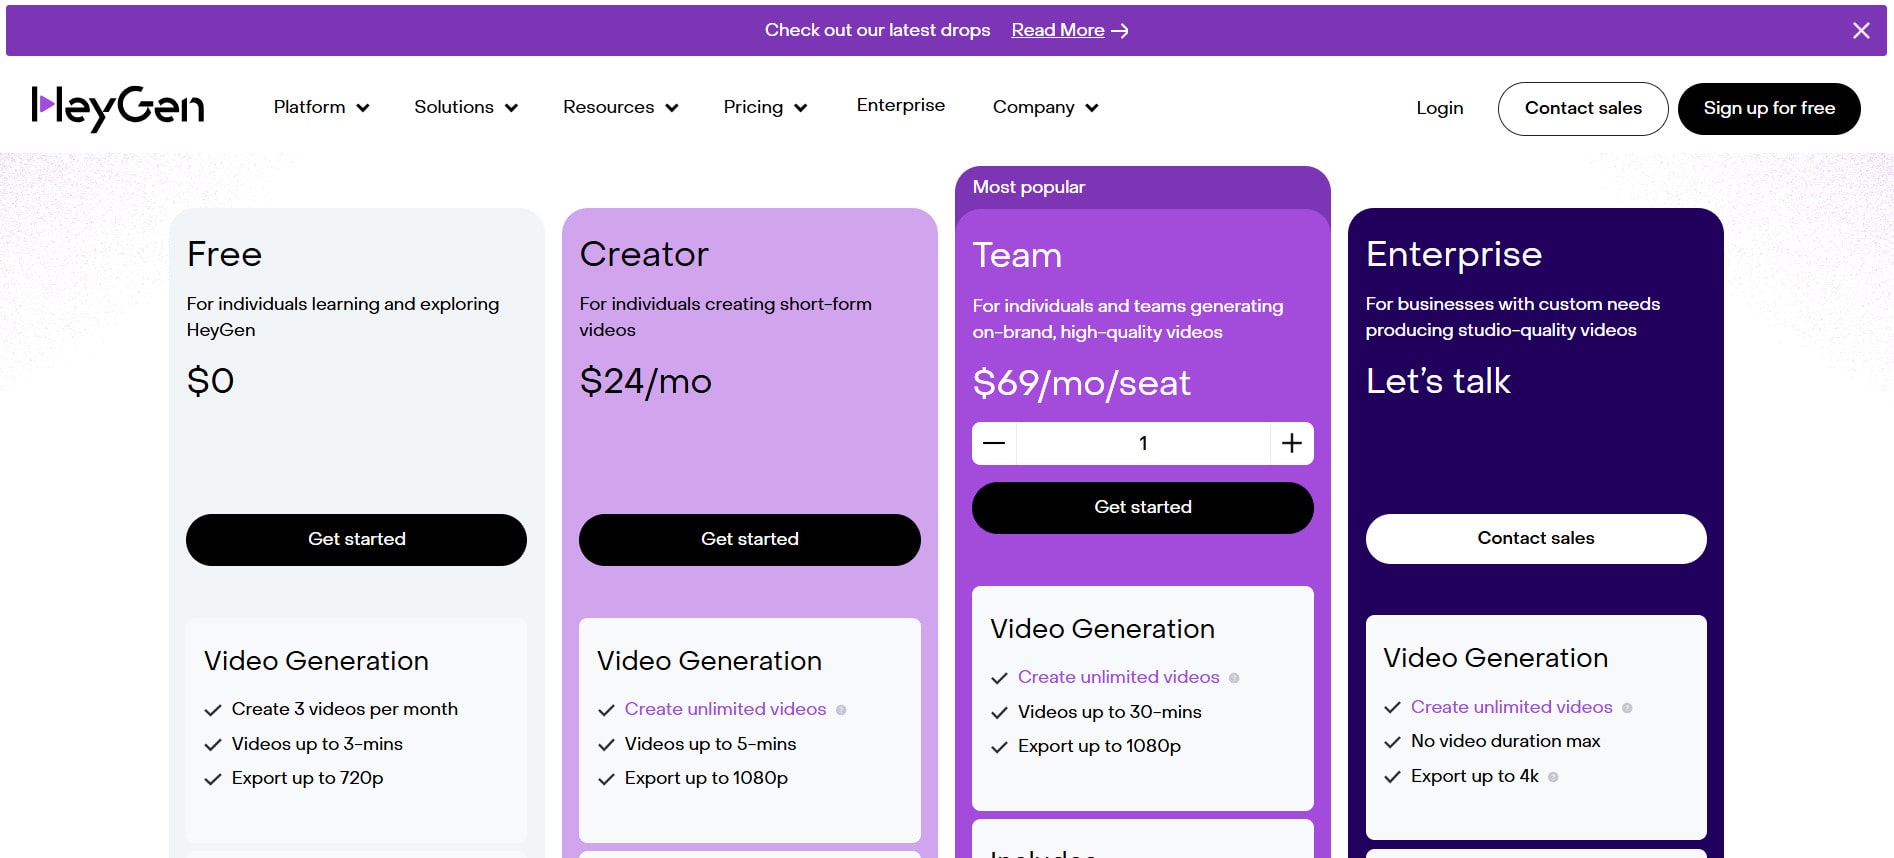Expand the Solutions menu
This screenshot has width=1894, height=858.
point(466,107)
